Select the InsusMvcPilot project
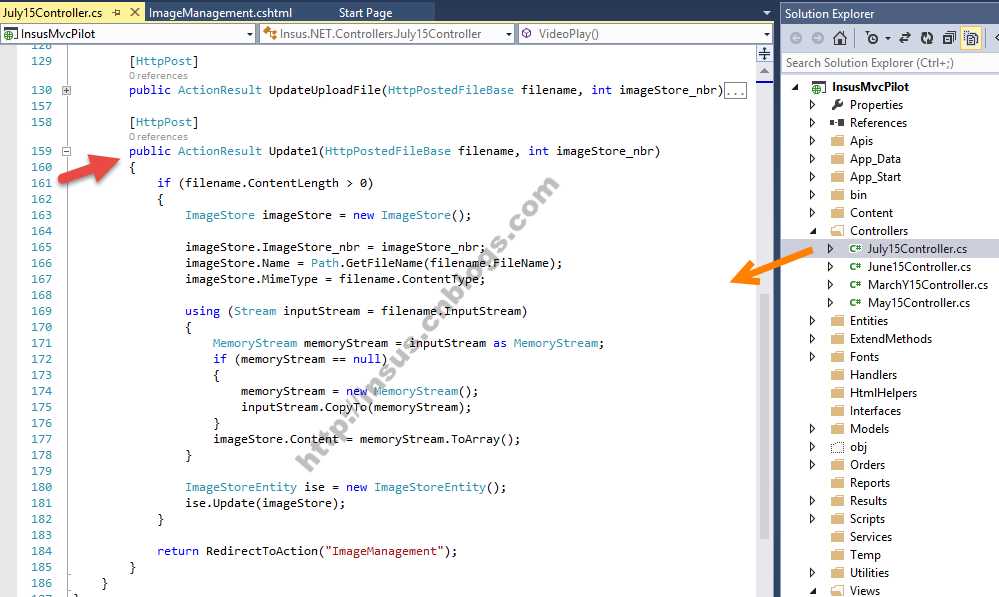 pos(870,87)
